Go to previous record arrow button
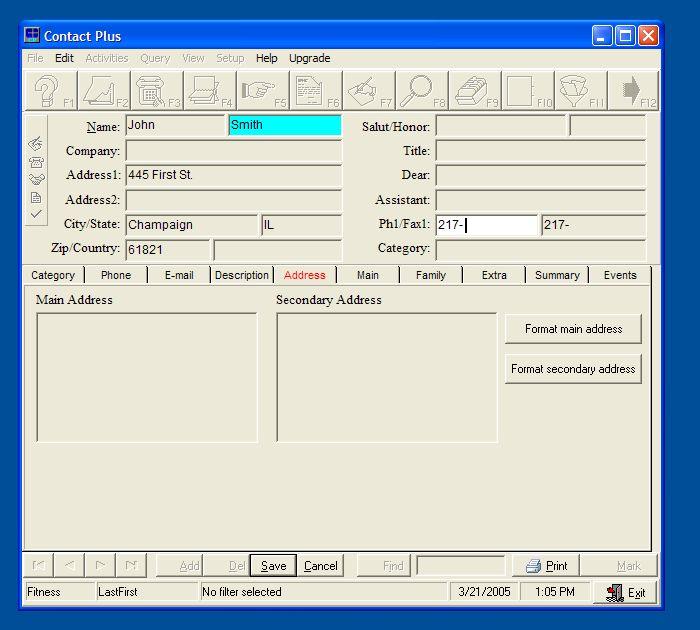 pos(70,566)
